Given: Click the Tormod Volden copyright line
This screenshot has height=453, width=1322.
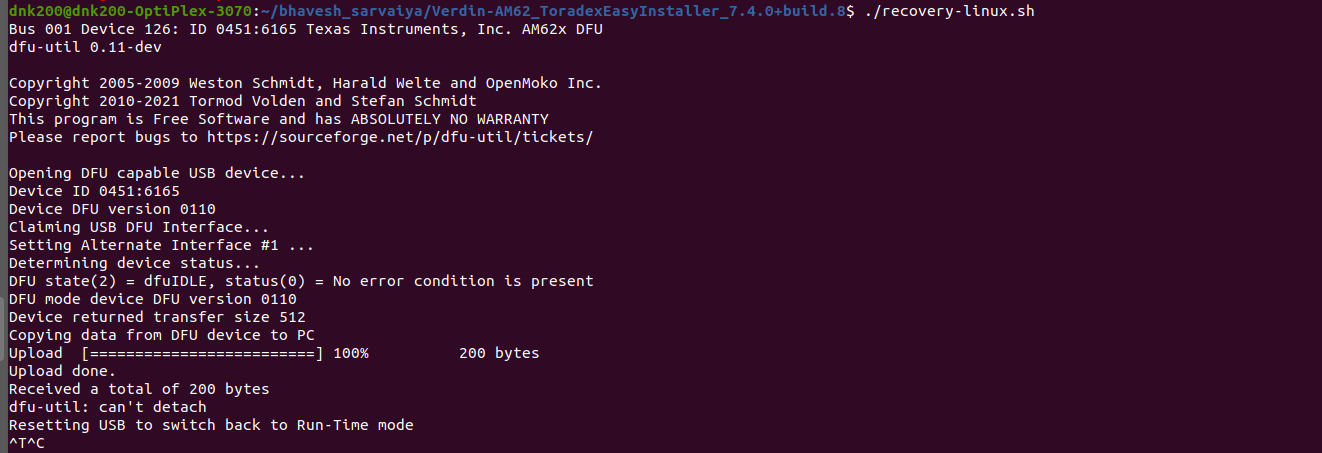Looking at the screenshot, I should pyautogui.click(x=242, y=101).
